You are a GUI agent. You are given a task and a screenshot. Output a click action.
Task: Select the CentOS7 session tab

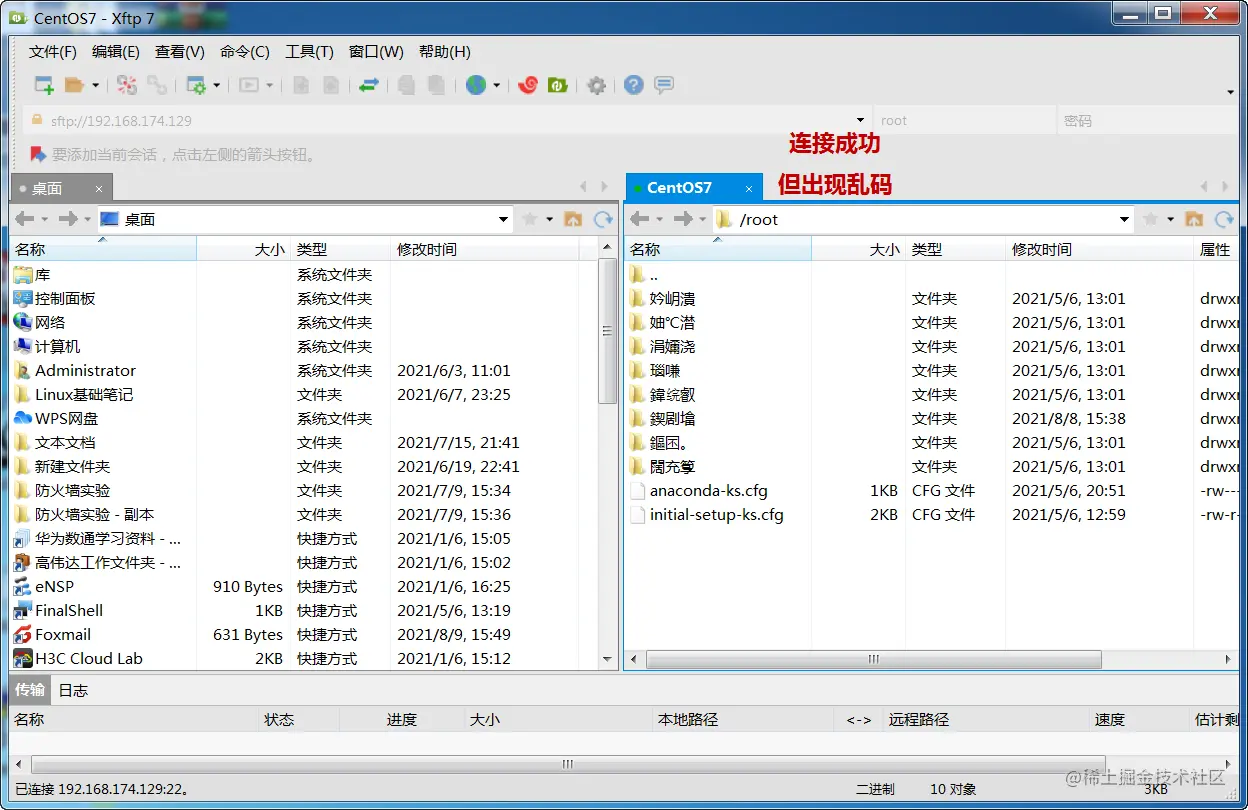pos(693,187)
